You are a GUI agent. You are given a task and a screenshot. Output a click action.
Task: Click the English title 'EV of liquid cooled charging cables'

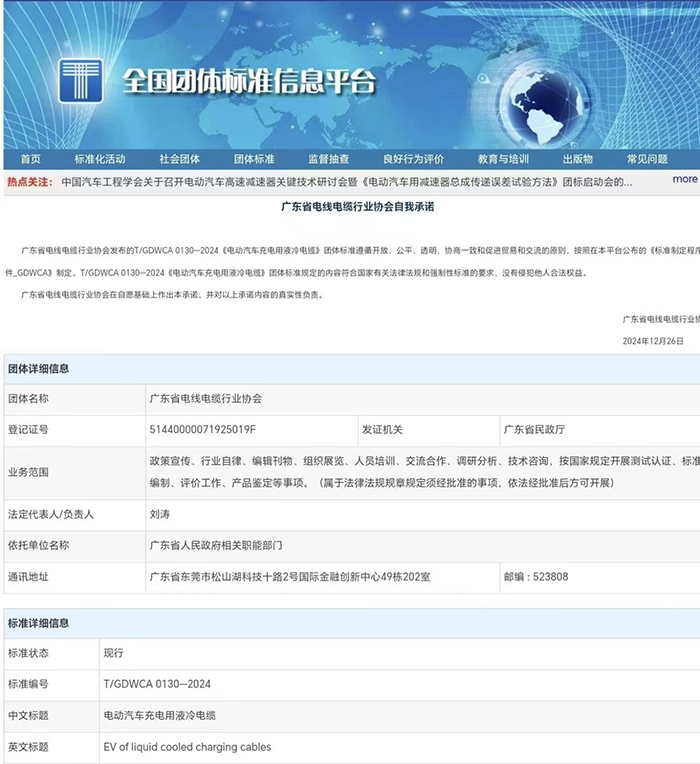[187, 747]
